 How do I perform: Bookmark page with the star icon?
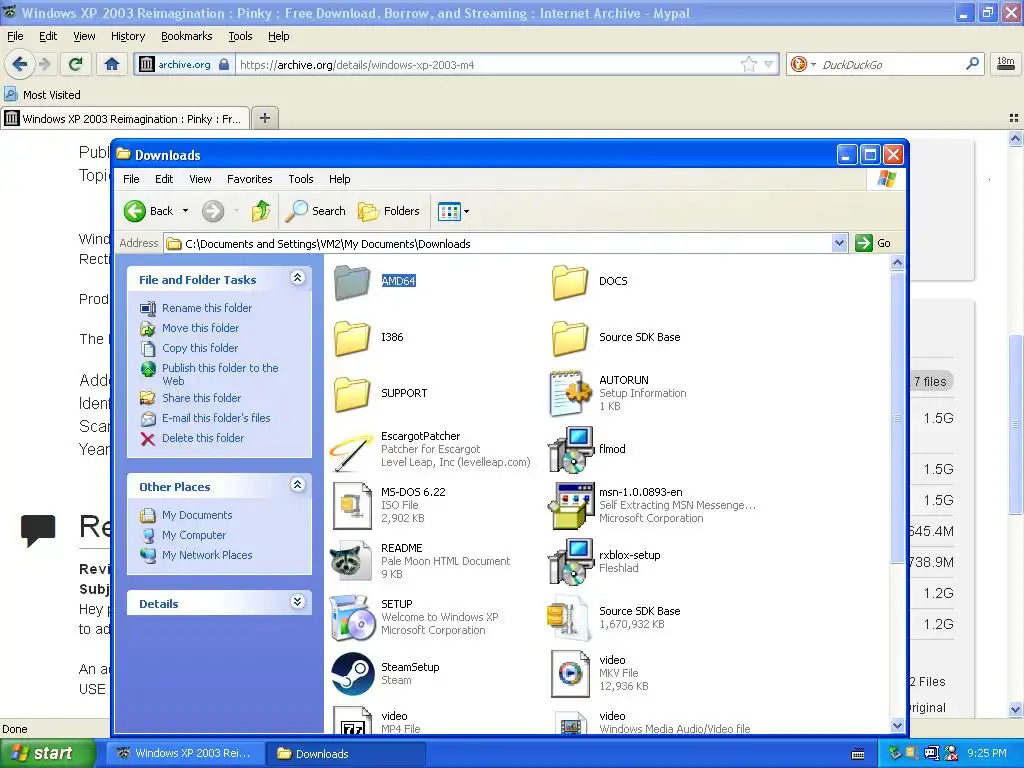click(x=748, y=64)
